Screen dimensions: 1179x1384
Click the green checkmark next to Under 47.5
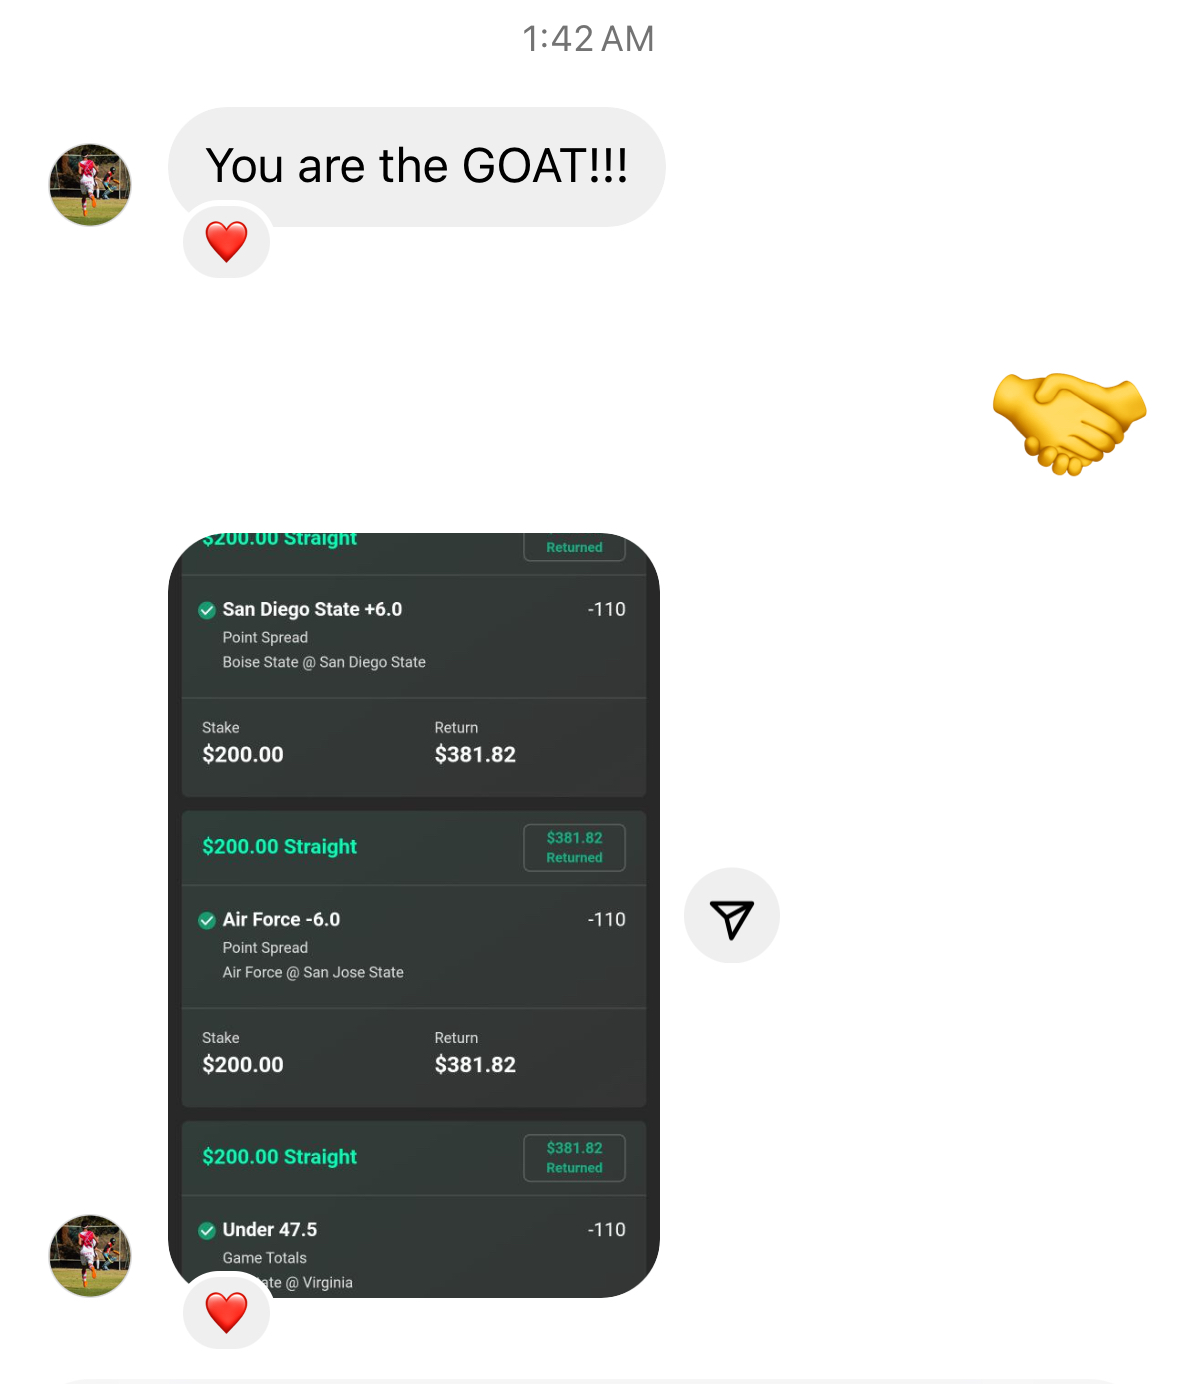(x=207, y=1230)
